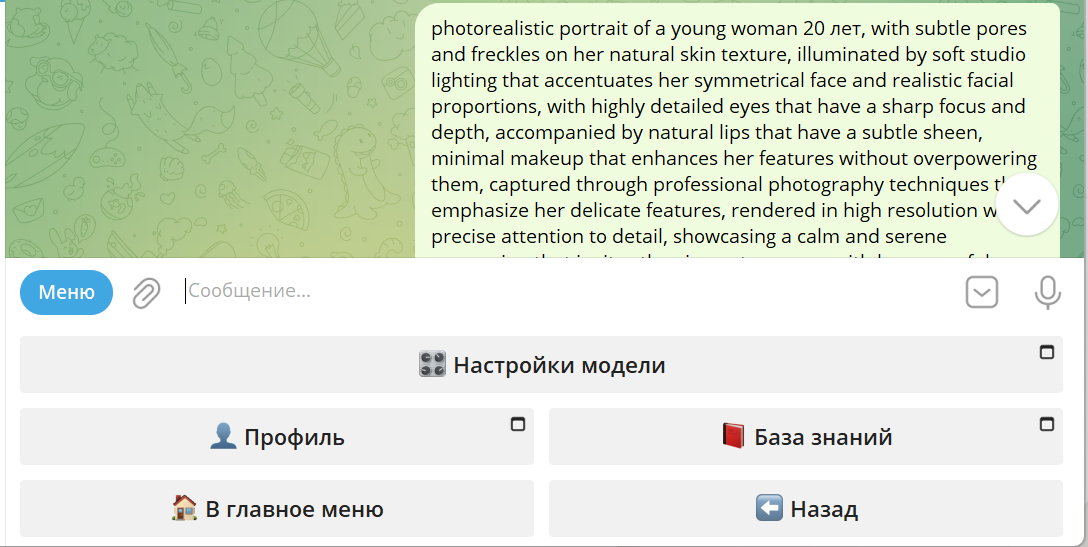Click the house icon for main menu
Viewport: 1088px width, 547px height.
click(x=184, y=509)
